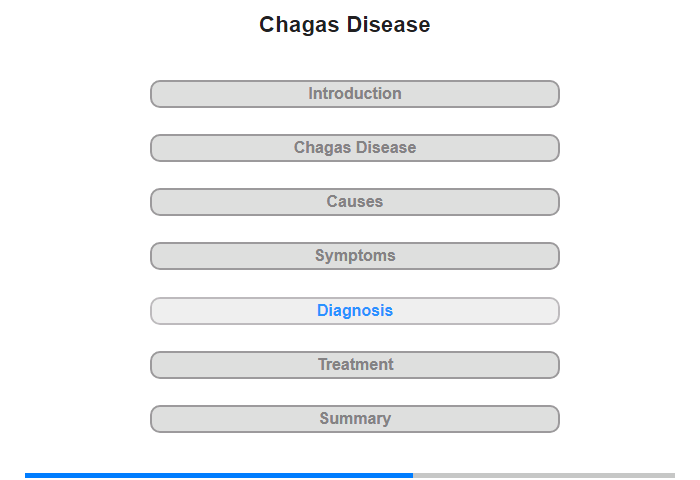The height and width of the screenshot is (480, 700).
Task: Click the Chagas Disease menu button
Action: pos(354,148)
